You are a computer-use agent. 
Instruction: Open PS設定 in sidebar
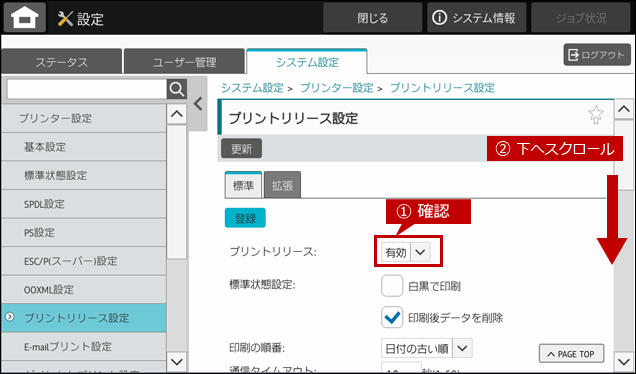pos(84,232)
